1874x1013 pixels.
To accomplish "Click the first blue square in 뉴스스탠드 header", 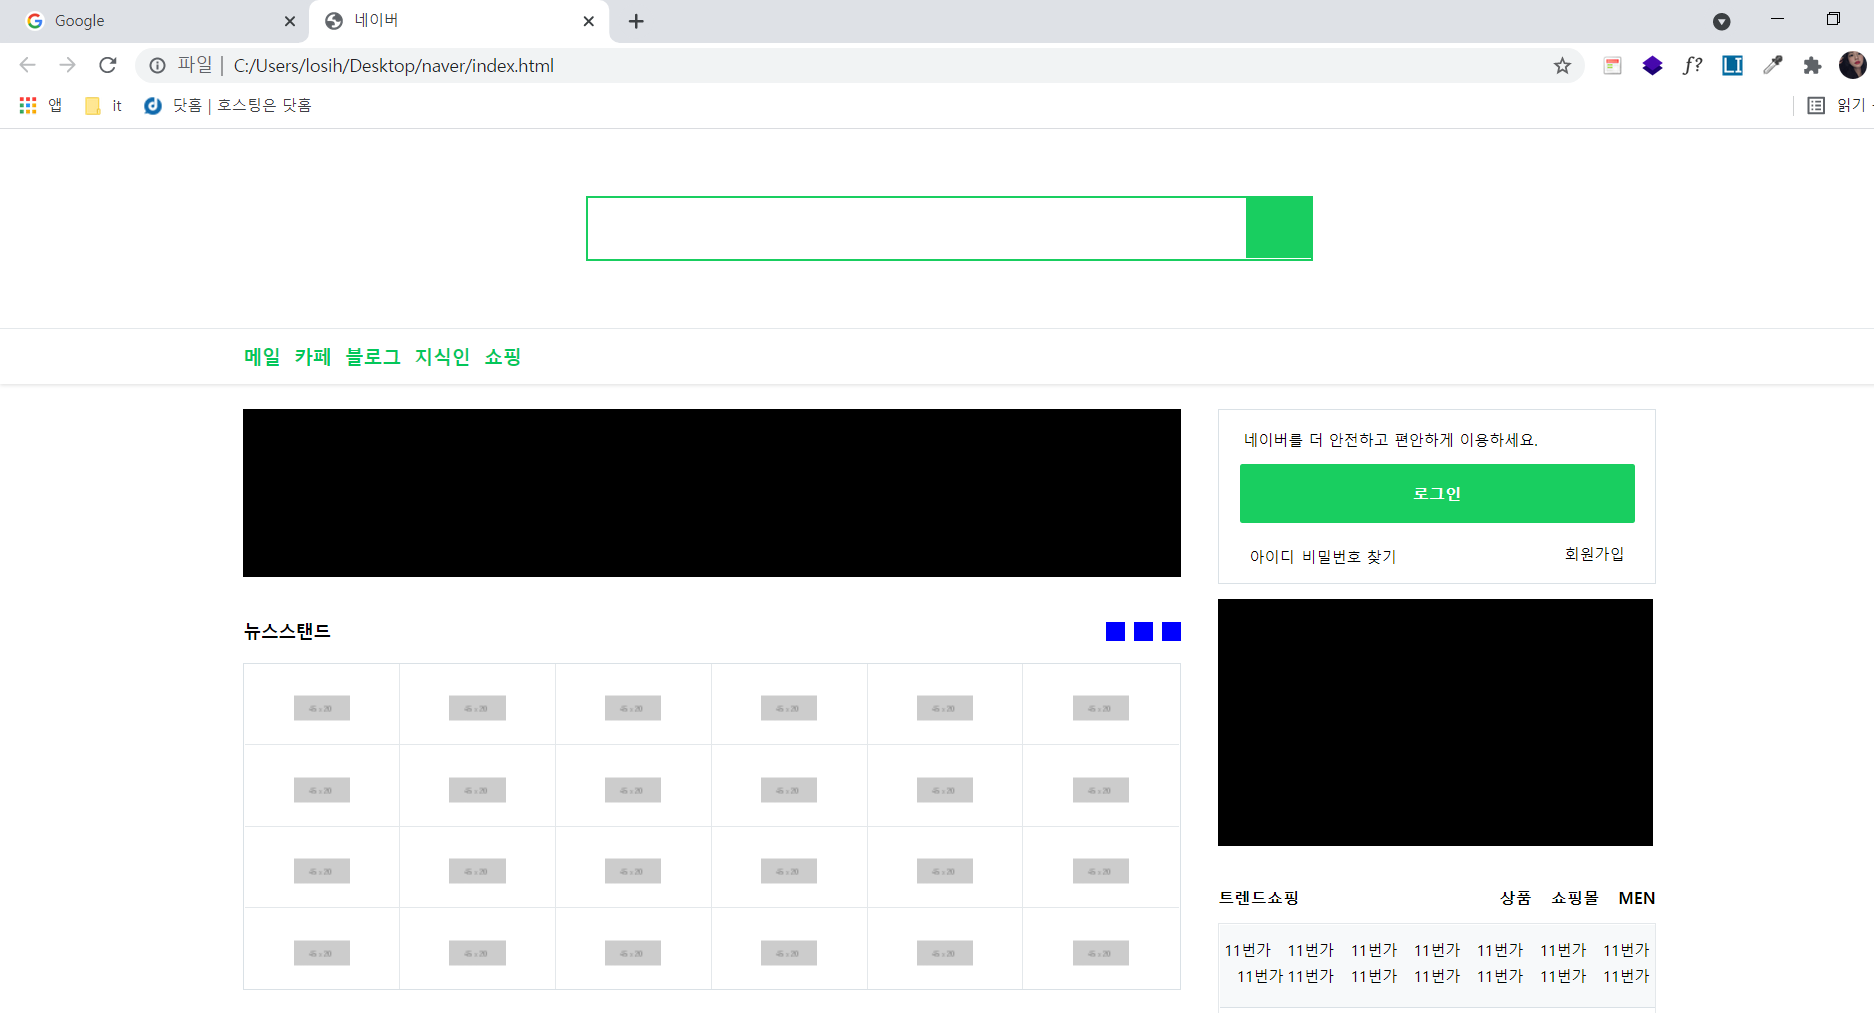I will pyautogui.click(x=1115, y=631).
